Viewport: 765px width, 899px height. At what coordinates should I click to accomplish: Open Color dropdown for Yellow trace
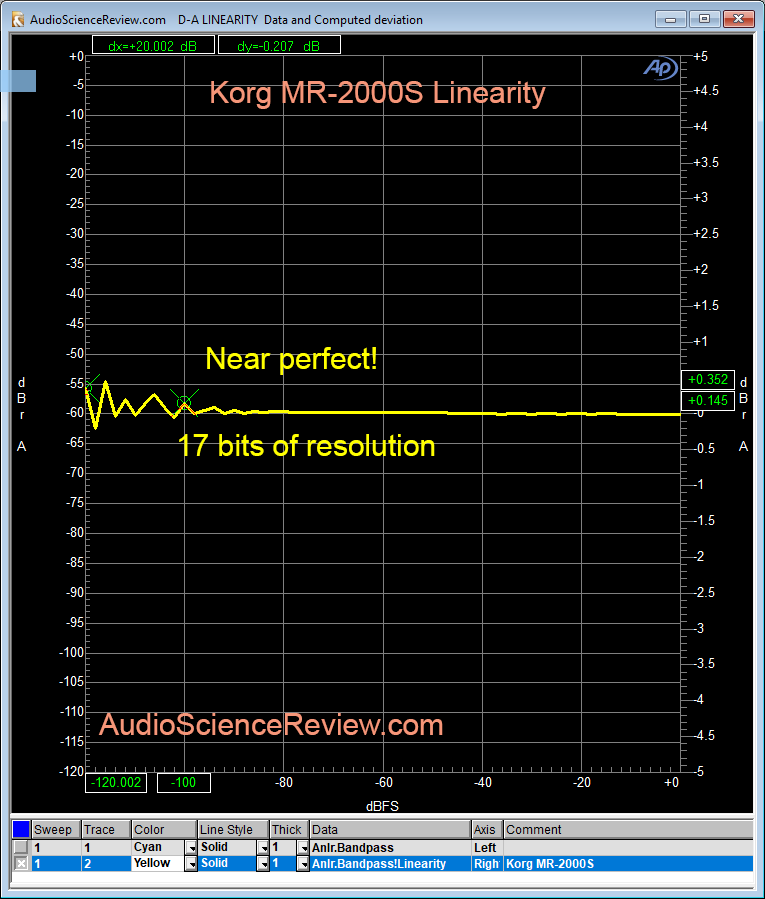(x=191, y=863)
